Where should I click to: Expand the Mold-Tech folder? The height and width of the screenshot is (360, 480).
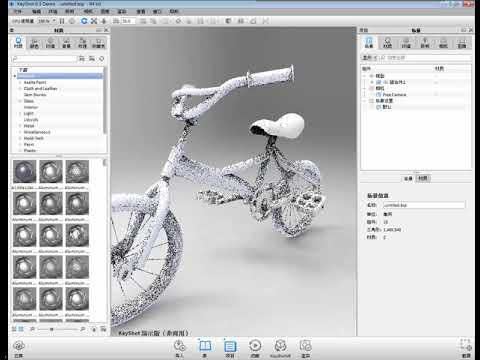coord(20,138)
